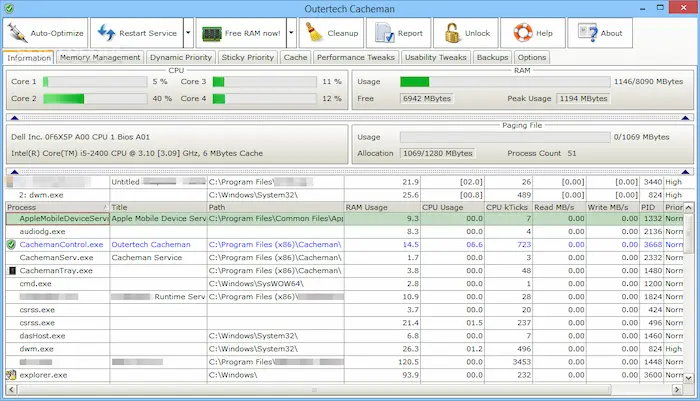Click scroll up arrow of process list
700x401 pixels.
(688, 207)
